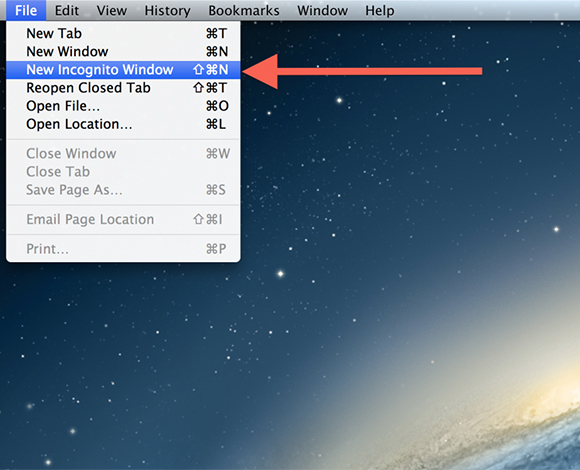Choose the Close Tab entry
The height and width of the screenshot is (470, 580).
(123, 171)
